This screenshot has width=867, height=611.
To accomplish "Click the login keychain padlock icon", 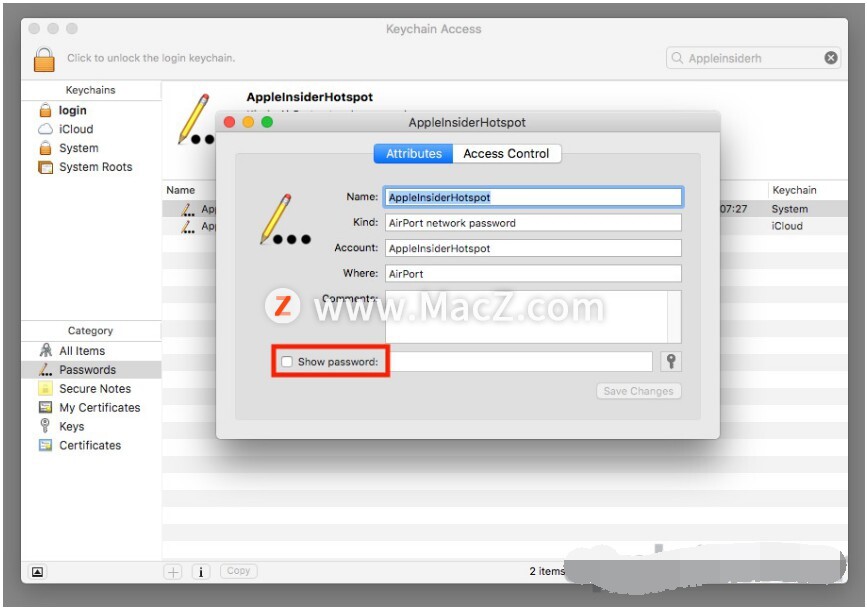I will tap(45, 110).
